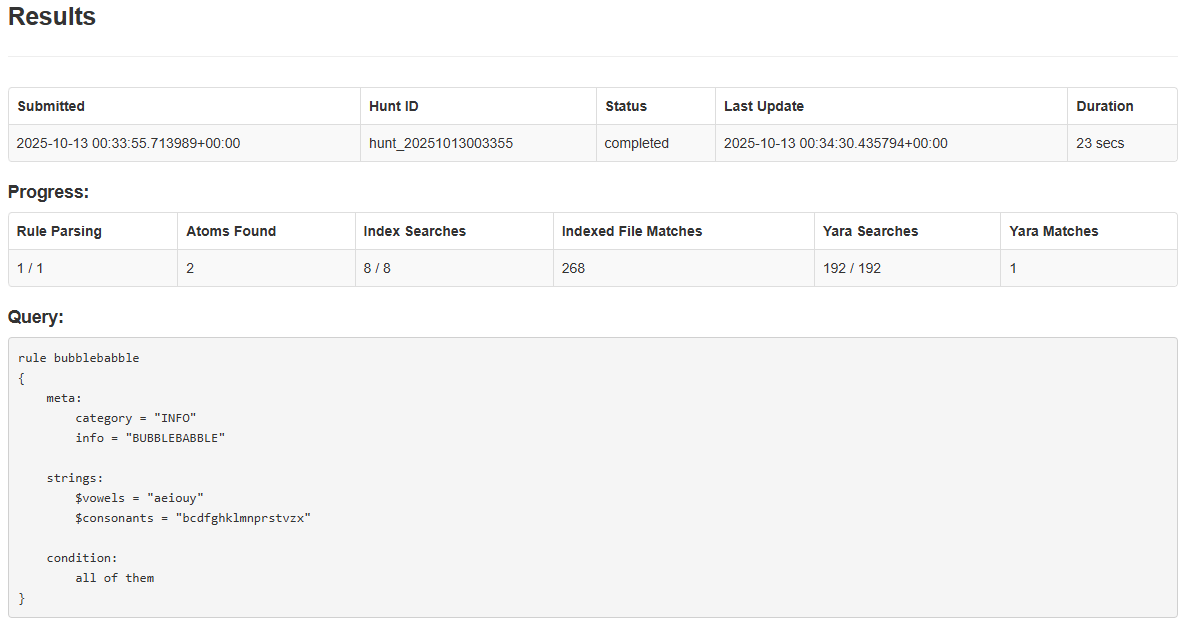Select the 23 secs duration value
This screenshot has height=622, width=1190.
[1096, 143]
